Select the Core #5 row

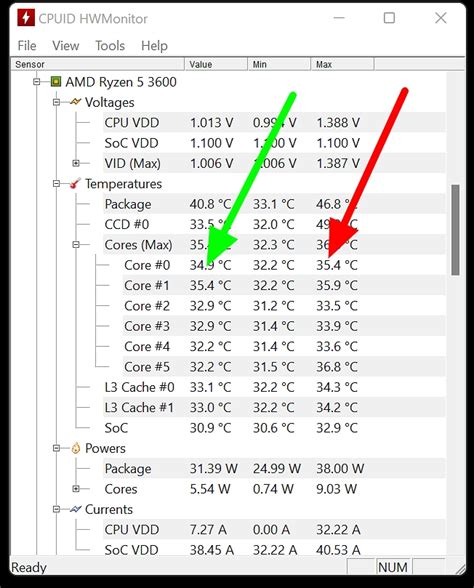(284, 366)
